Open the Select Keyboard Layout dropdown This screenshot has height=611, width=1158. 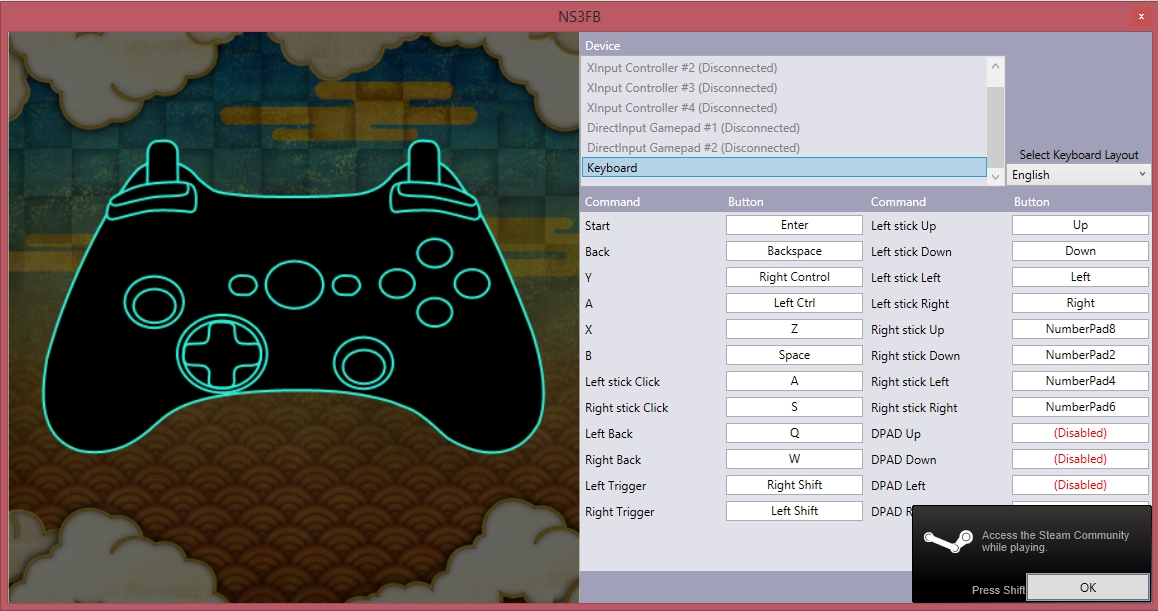pyautogui.click(x=1078, y=175)
